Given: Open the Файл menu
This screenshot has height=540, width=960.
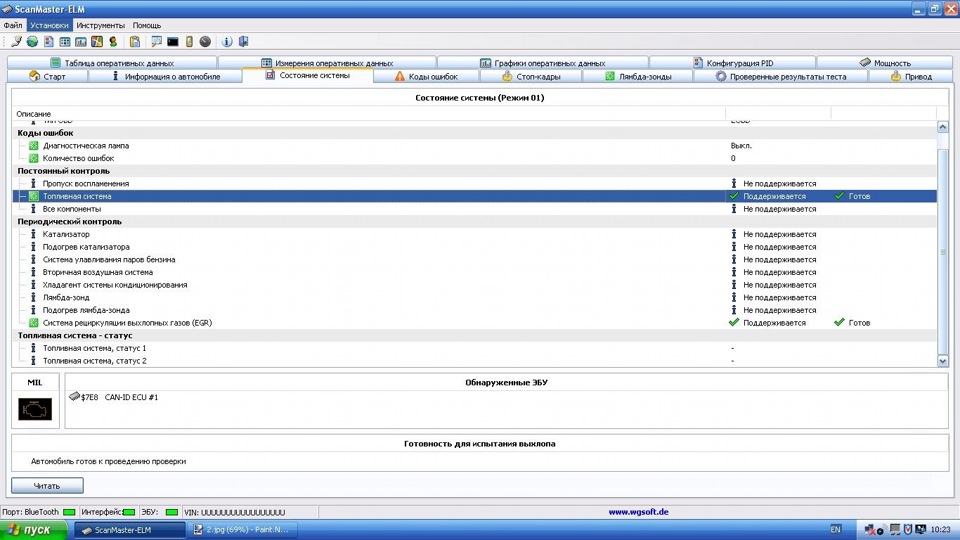Looking at the screenshot, I should pos(13,25).
